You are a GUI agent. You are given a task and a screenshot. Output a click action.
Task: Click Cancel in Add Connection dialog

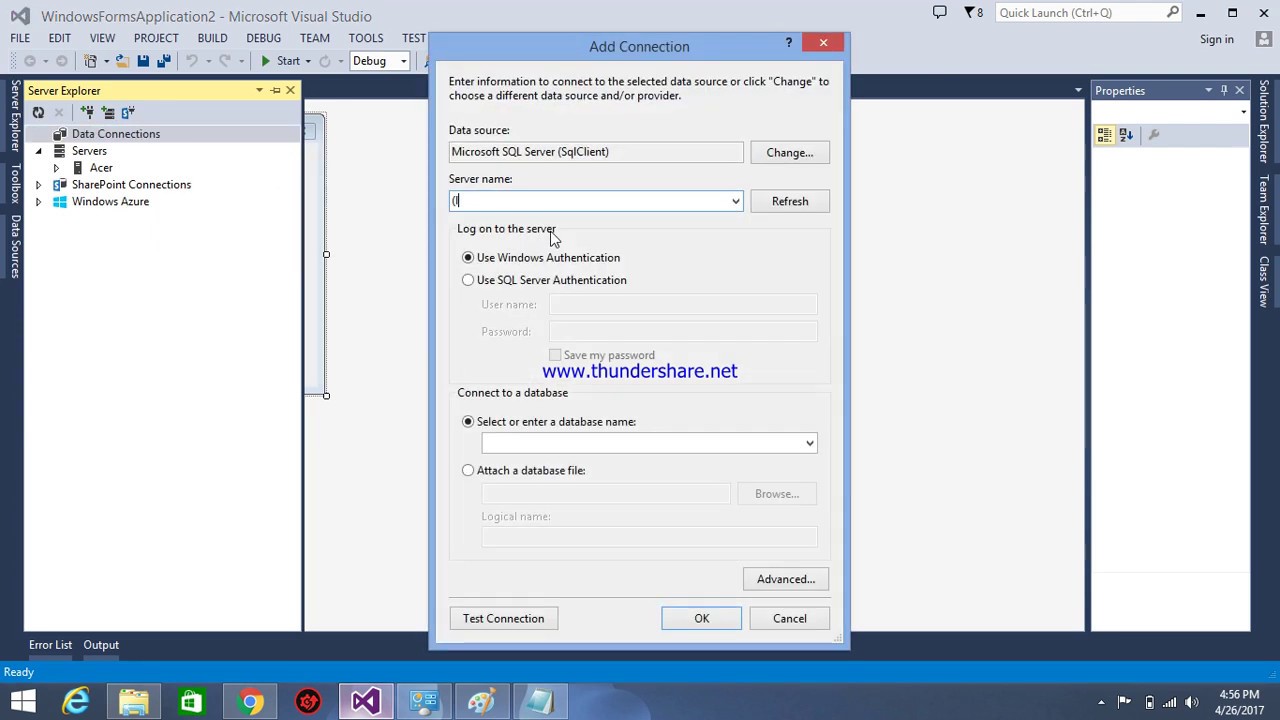[790, 619]
